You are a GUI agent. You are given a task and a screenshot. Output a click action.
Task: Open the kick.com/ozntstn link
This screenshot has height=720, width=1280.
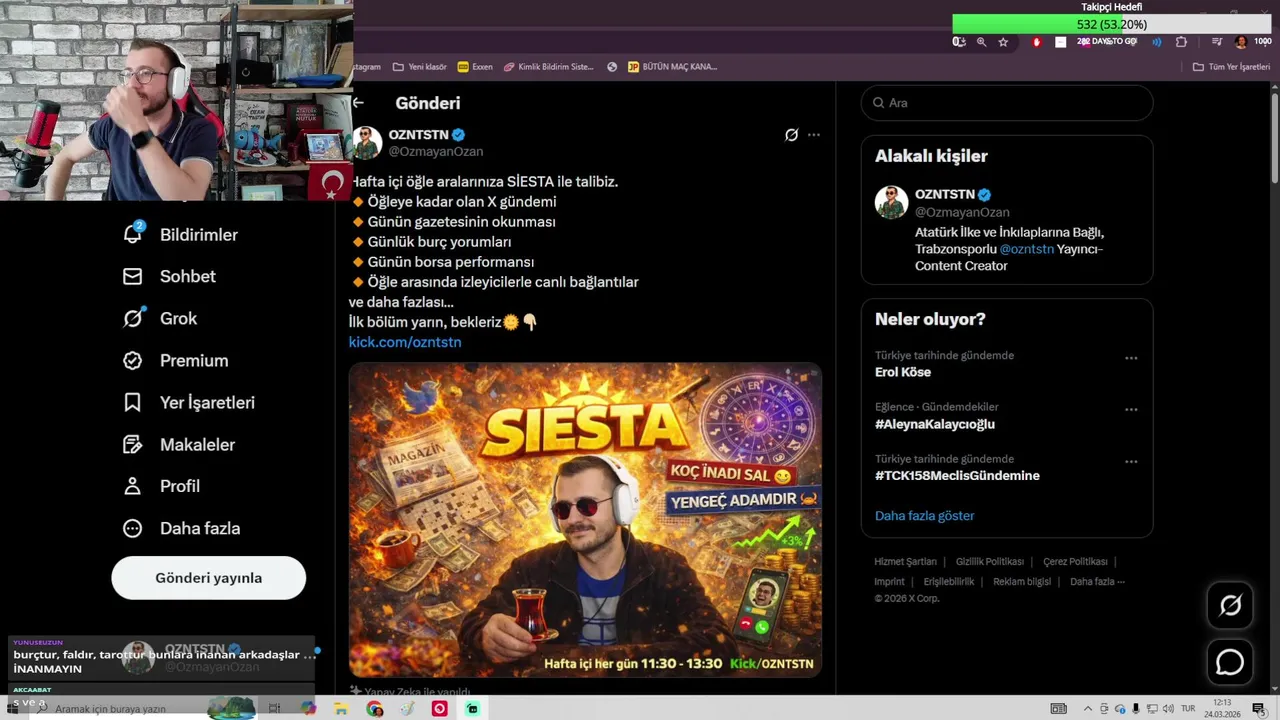(405, 342)
